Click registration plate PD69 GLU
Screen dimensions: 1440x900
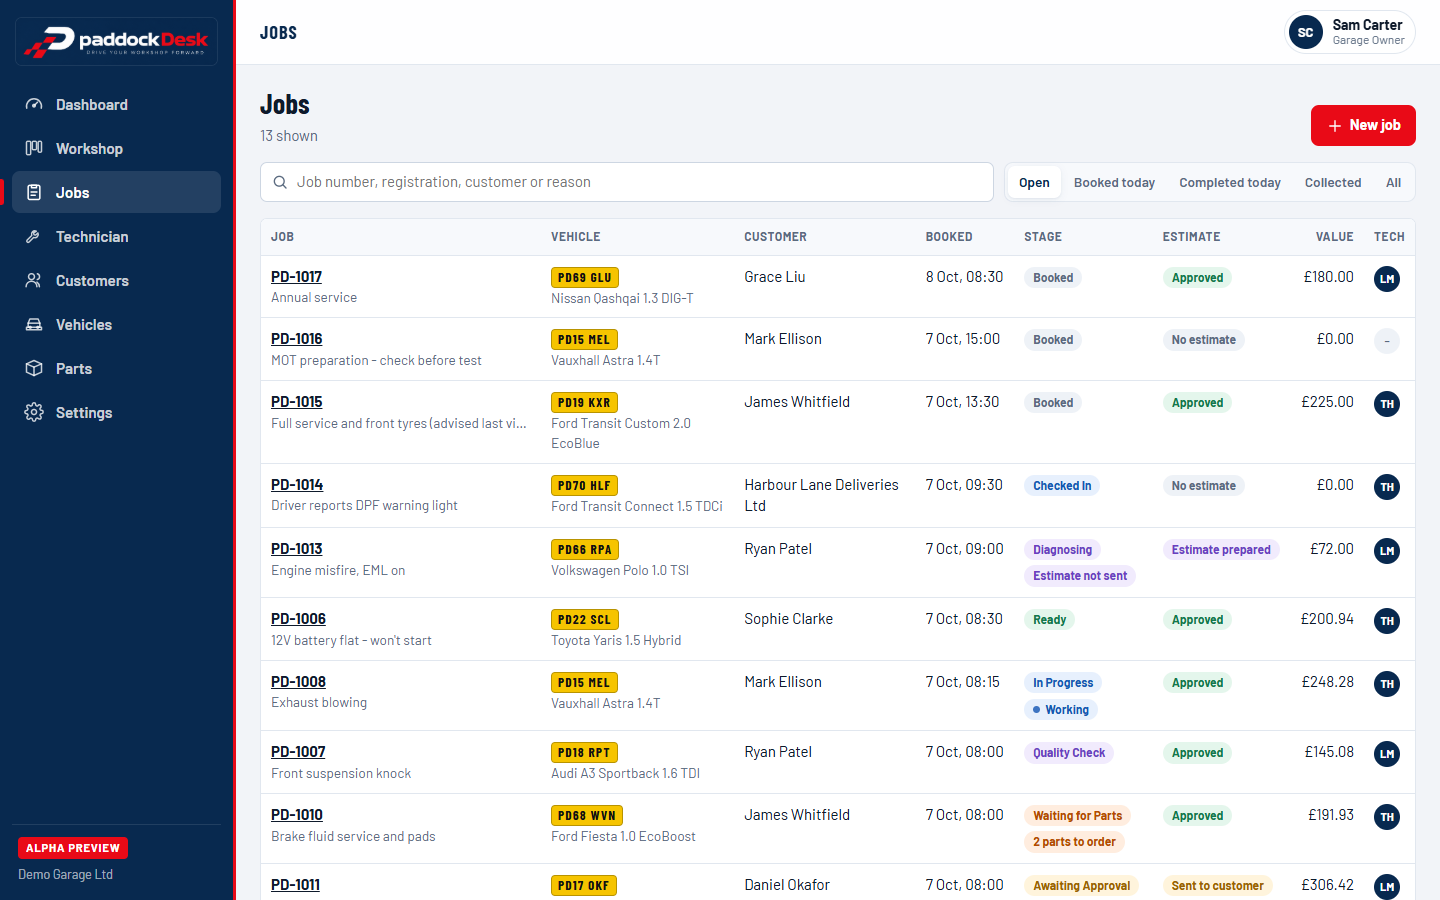[585, 278]
